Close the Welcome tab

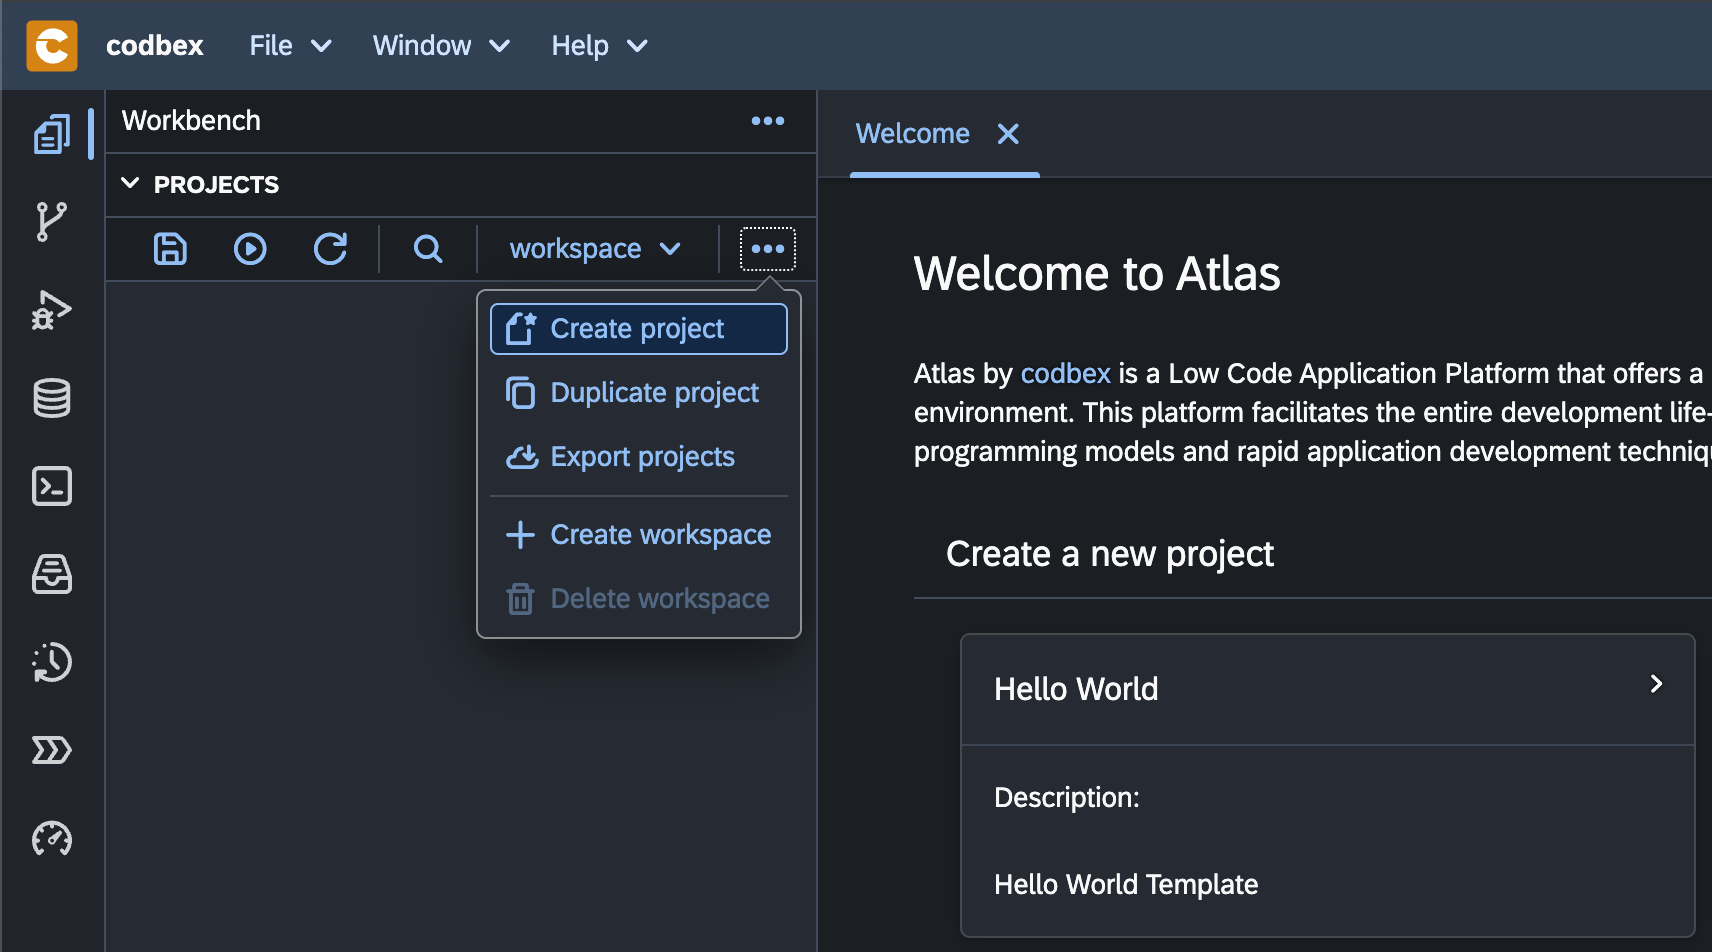pyautogui.click(x=1008, y=134)
